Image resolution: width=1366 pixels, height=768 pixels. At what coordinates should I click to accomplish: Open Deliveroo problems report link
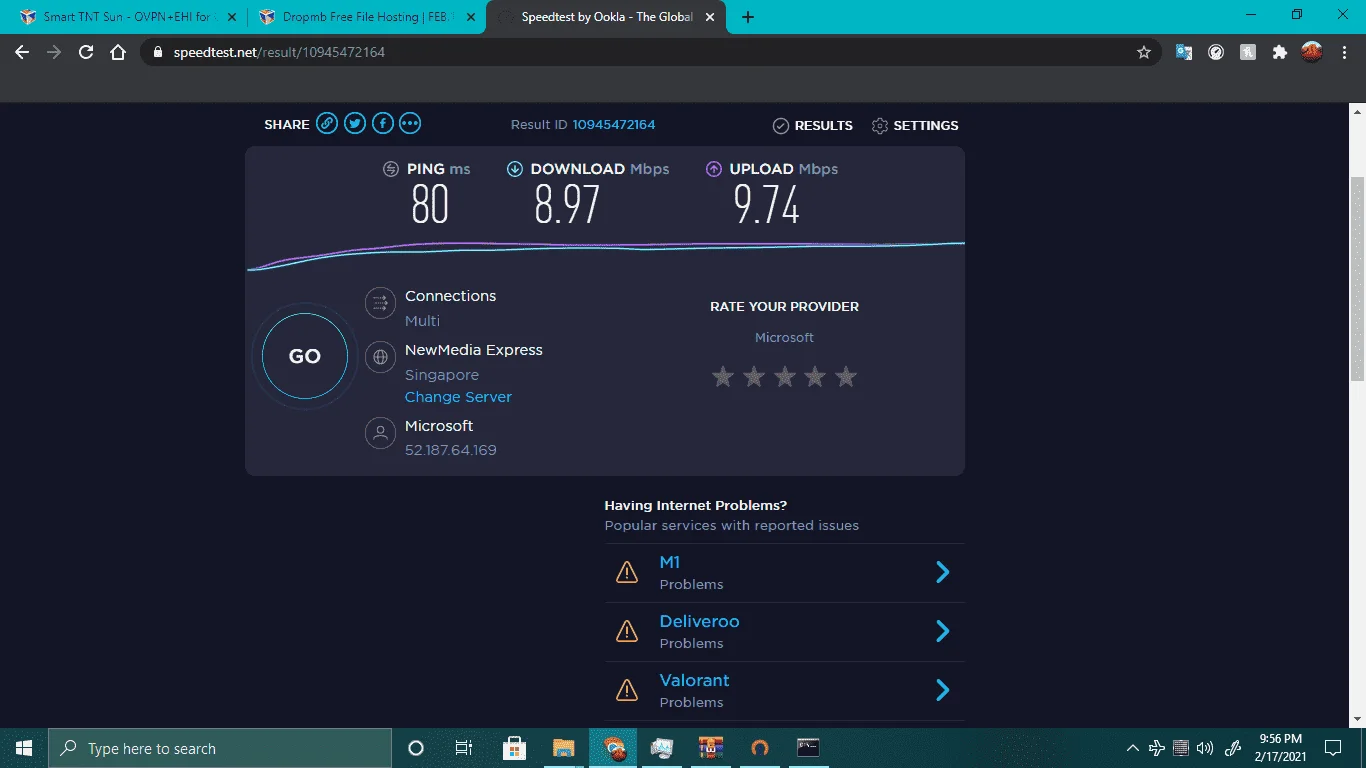(x=699, y=622)
